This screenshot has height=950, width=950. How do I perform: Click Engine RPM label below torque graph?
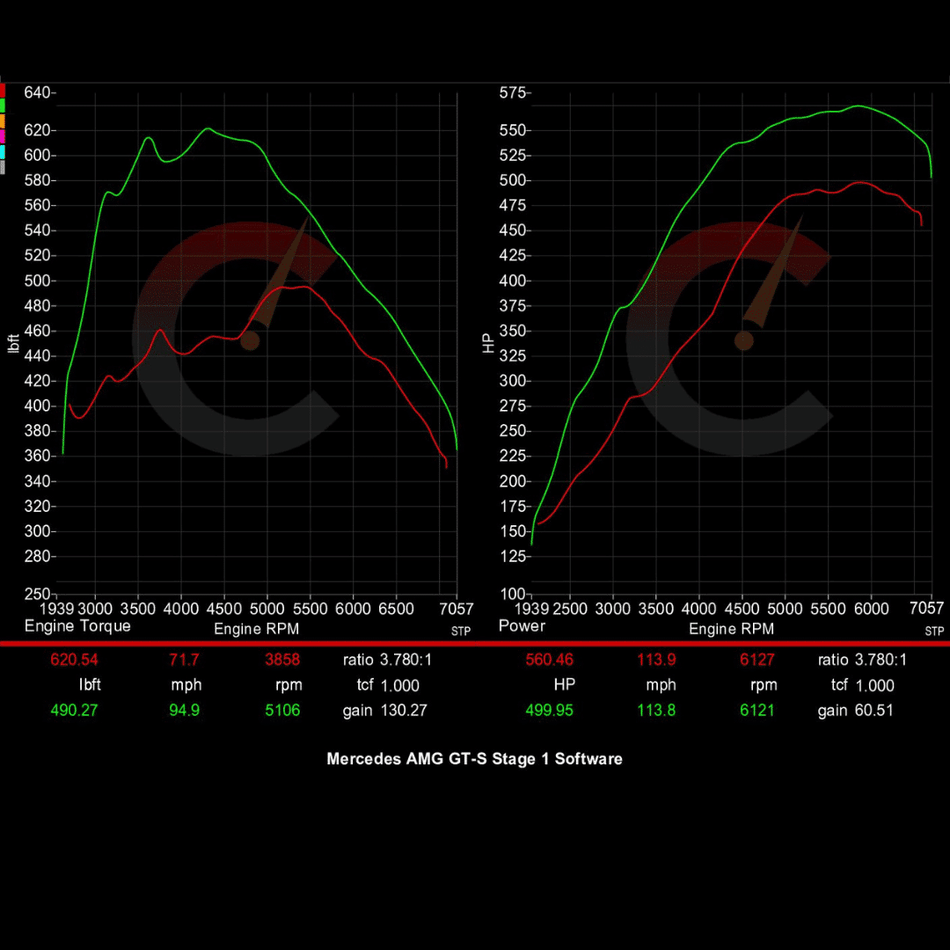256,629
